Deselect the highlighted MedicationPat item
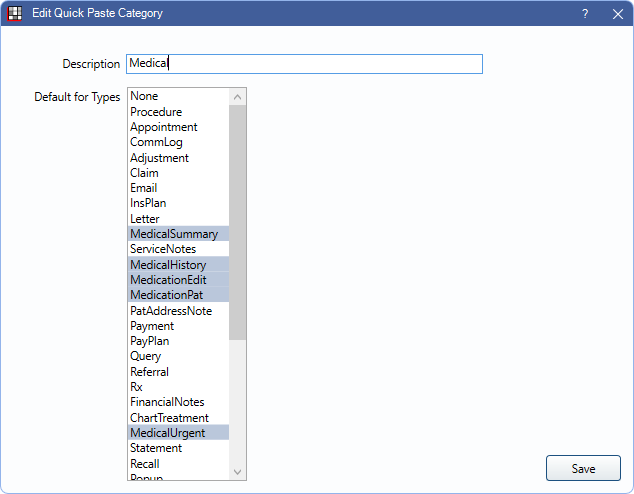Viewport: 634px width, 494px height. pos(178,295)
